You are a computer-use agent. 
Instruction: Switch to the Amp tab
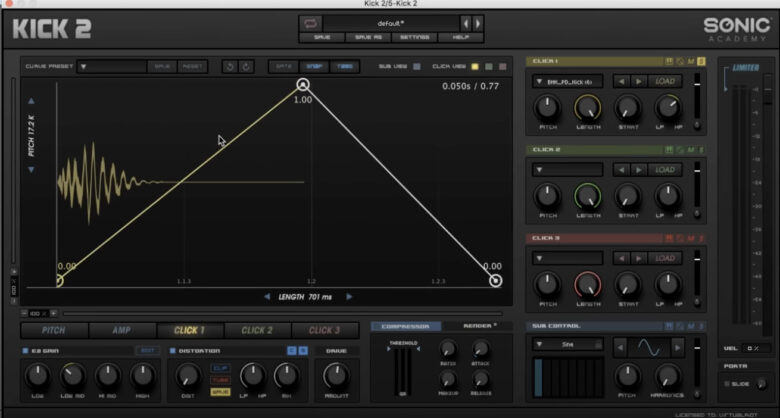pos(122,330)
